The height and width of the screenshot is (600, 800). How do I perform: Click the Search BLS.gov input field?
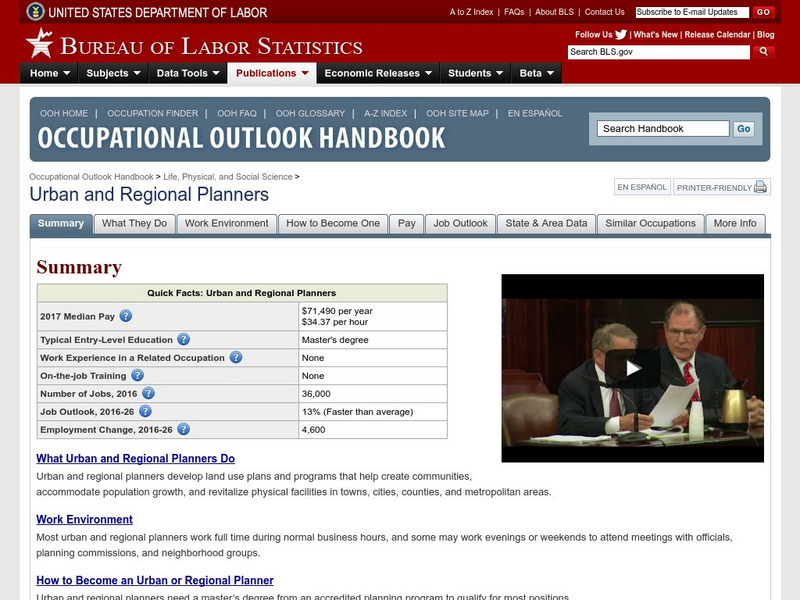click(x=659, y=52)
